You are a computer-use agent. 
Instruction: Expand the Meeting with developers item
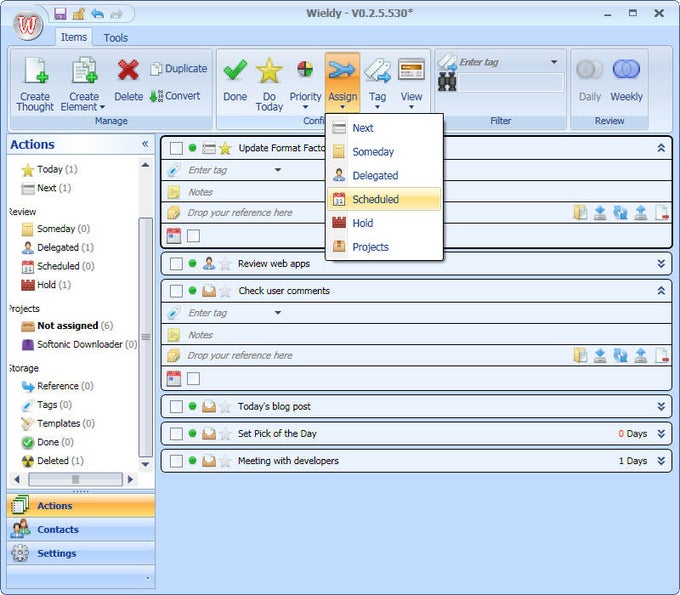[661, 461]
